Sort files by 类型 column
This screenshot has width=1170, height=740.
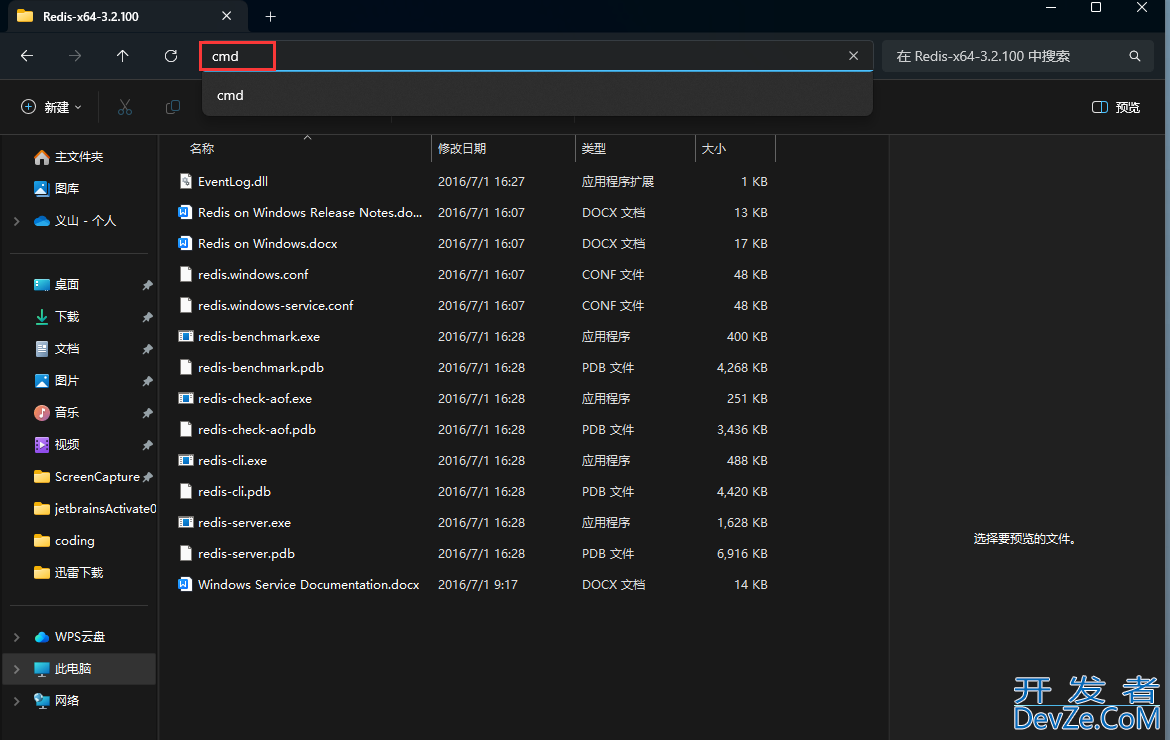coord(594,148)
